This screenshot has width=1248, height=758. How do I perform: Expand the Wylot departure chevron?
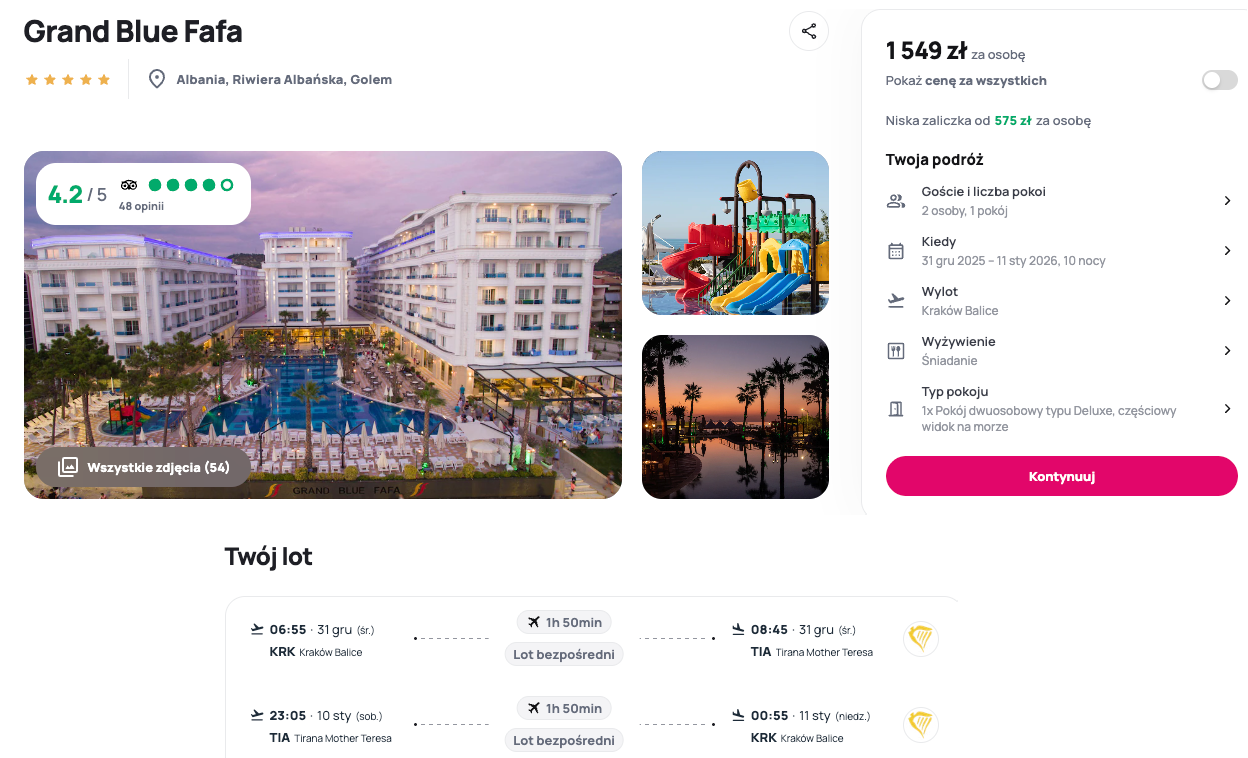tap(1227, 300)
